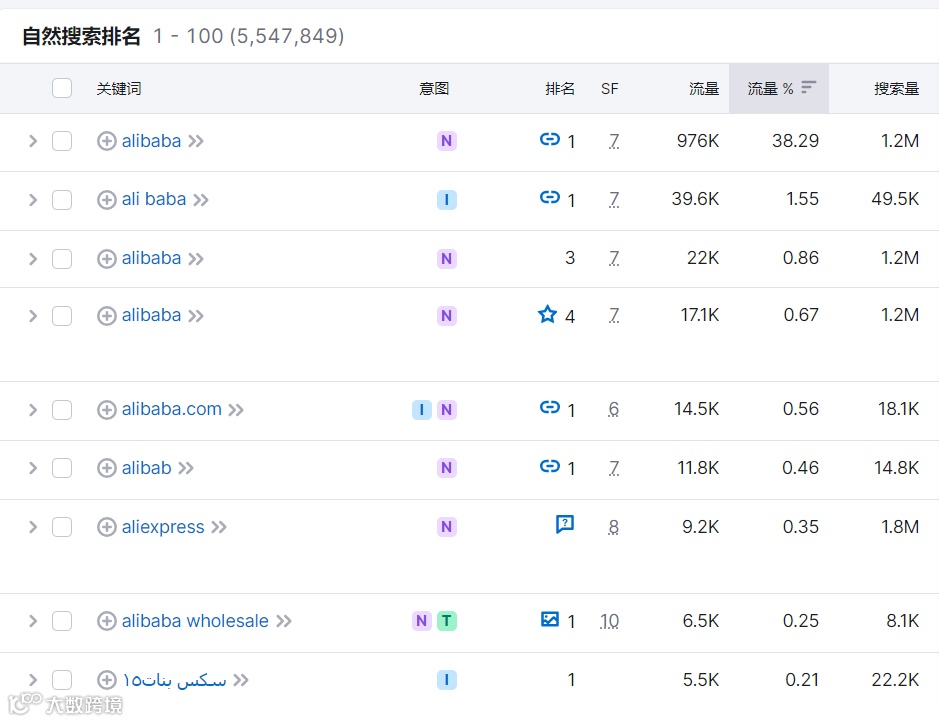This screenshot has height=722, width=939.
Task: Select checkbox for alibaba 22K traffic row
Action: (62, 259)
